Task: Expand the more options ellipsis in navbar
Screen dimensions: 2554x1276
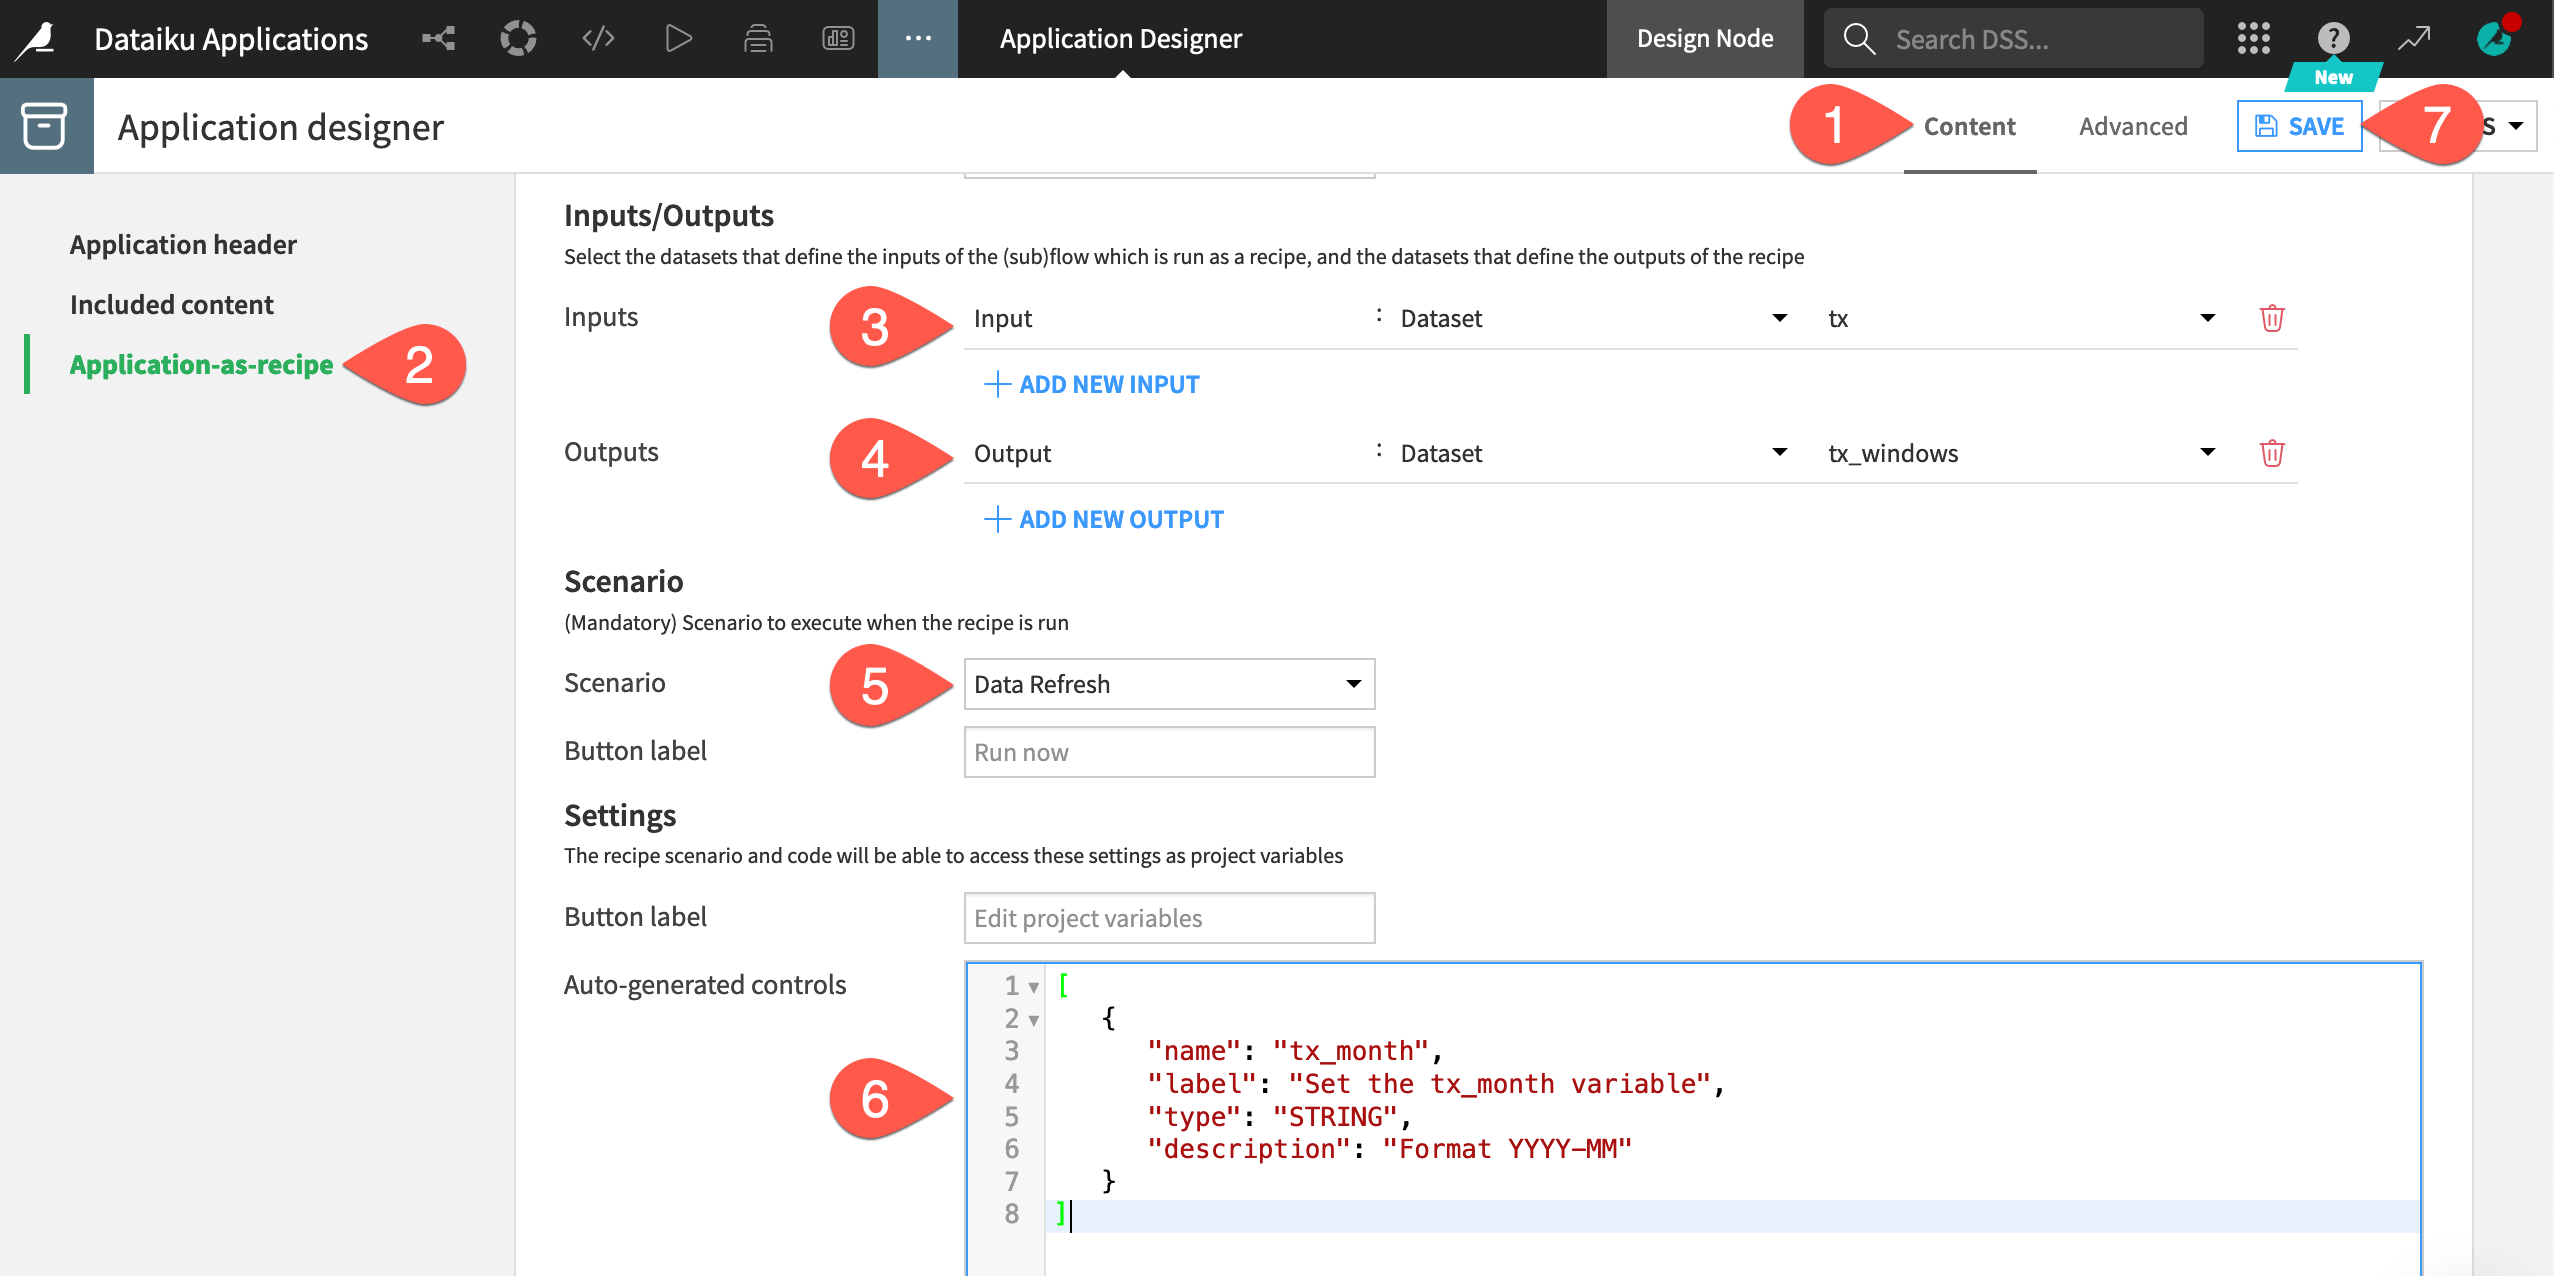Action: (917, 38)
